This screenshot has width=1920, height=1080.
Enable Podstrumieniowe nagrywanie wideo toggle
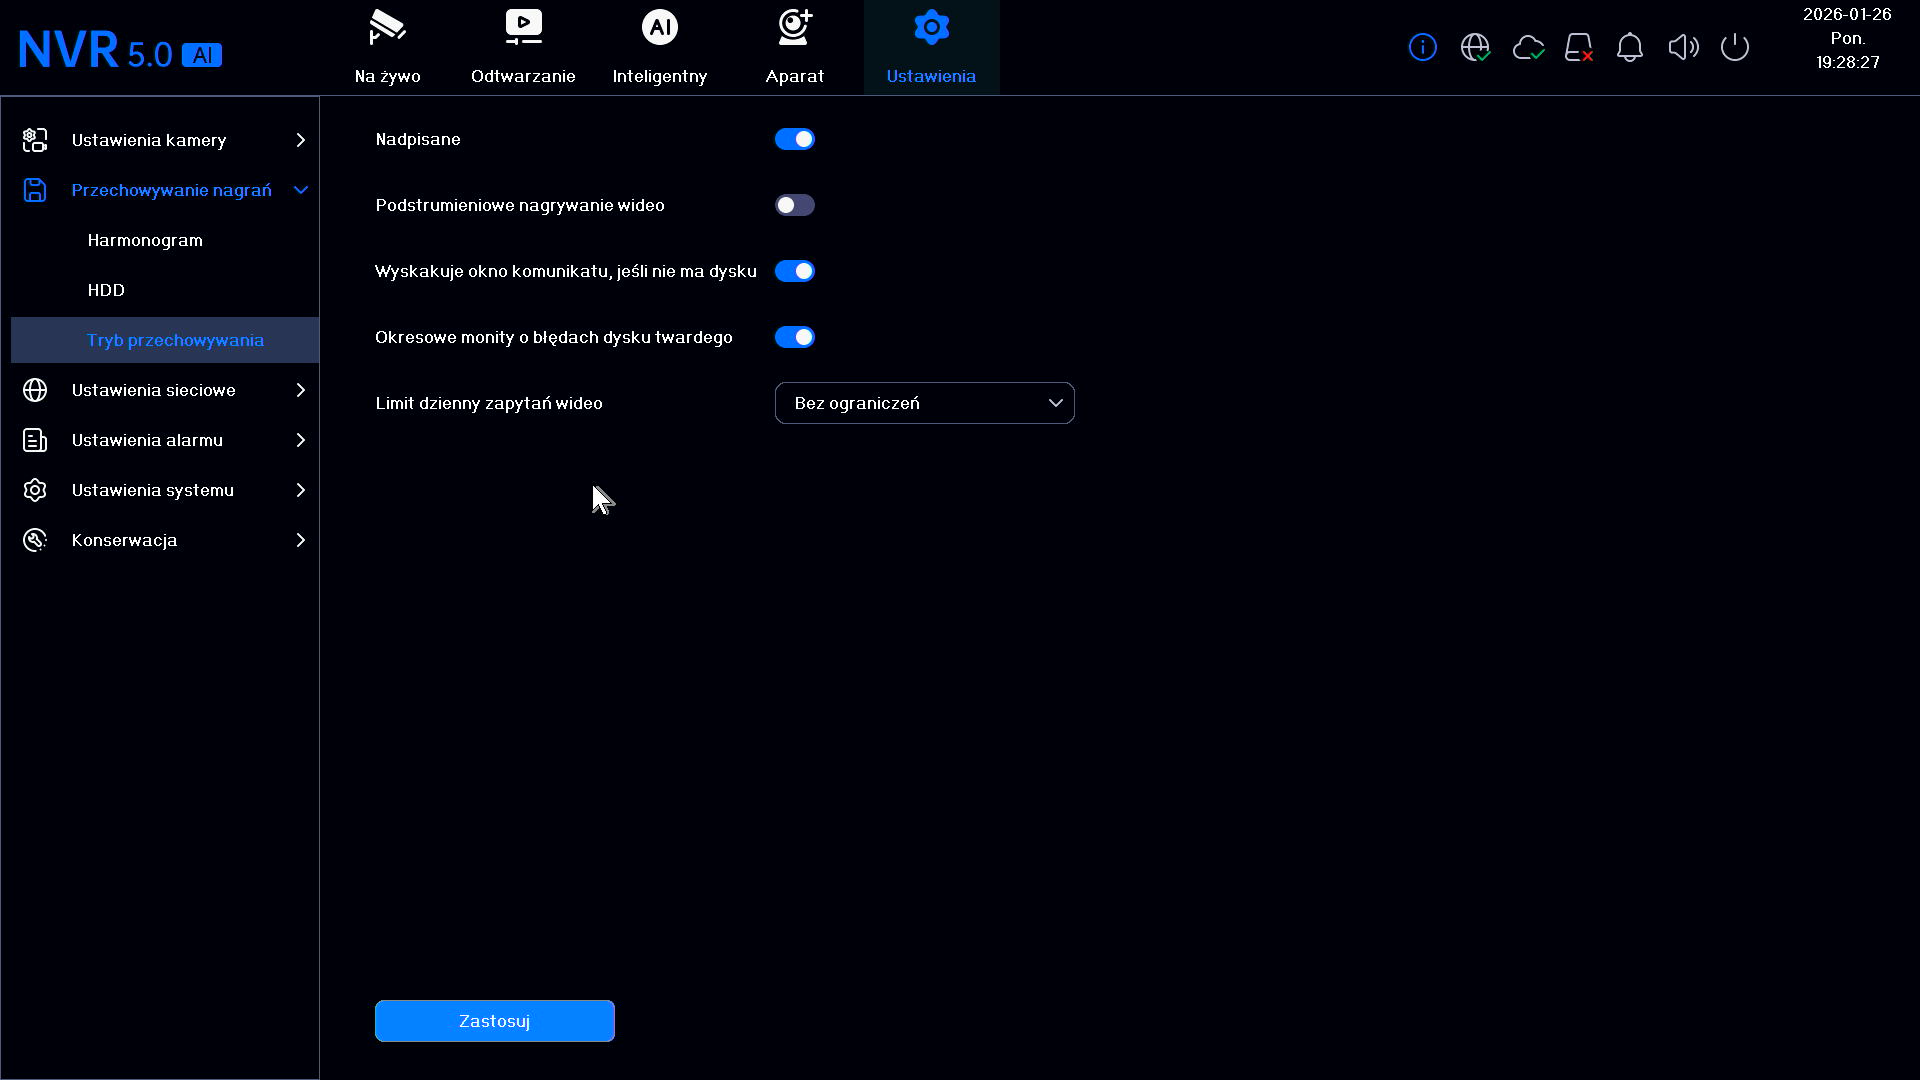(795, 205)
